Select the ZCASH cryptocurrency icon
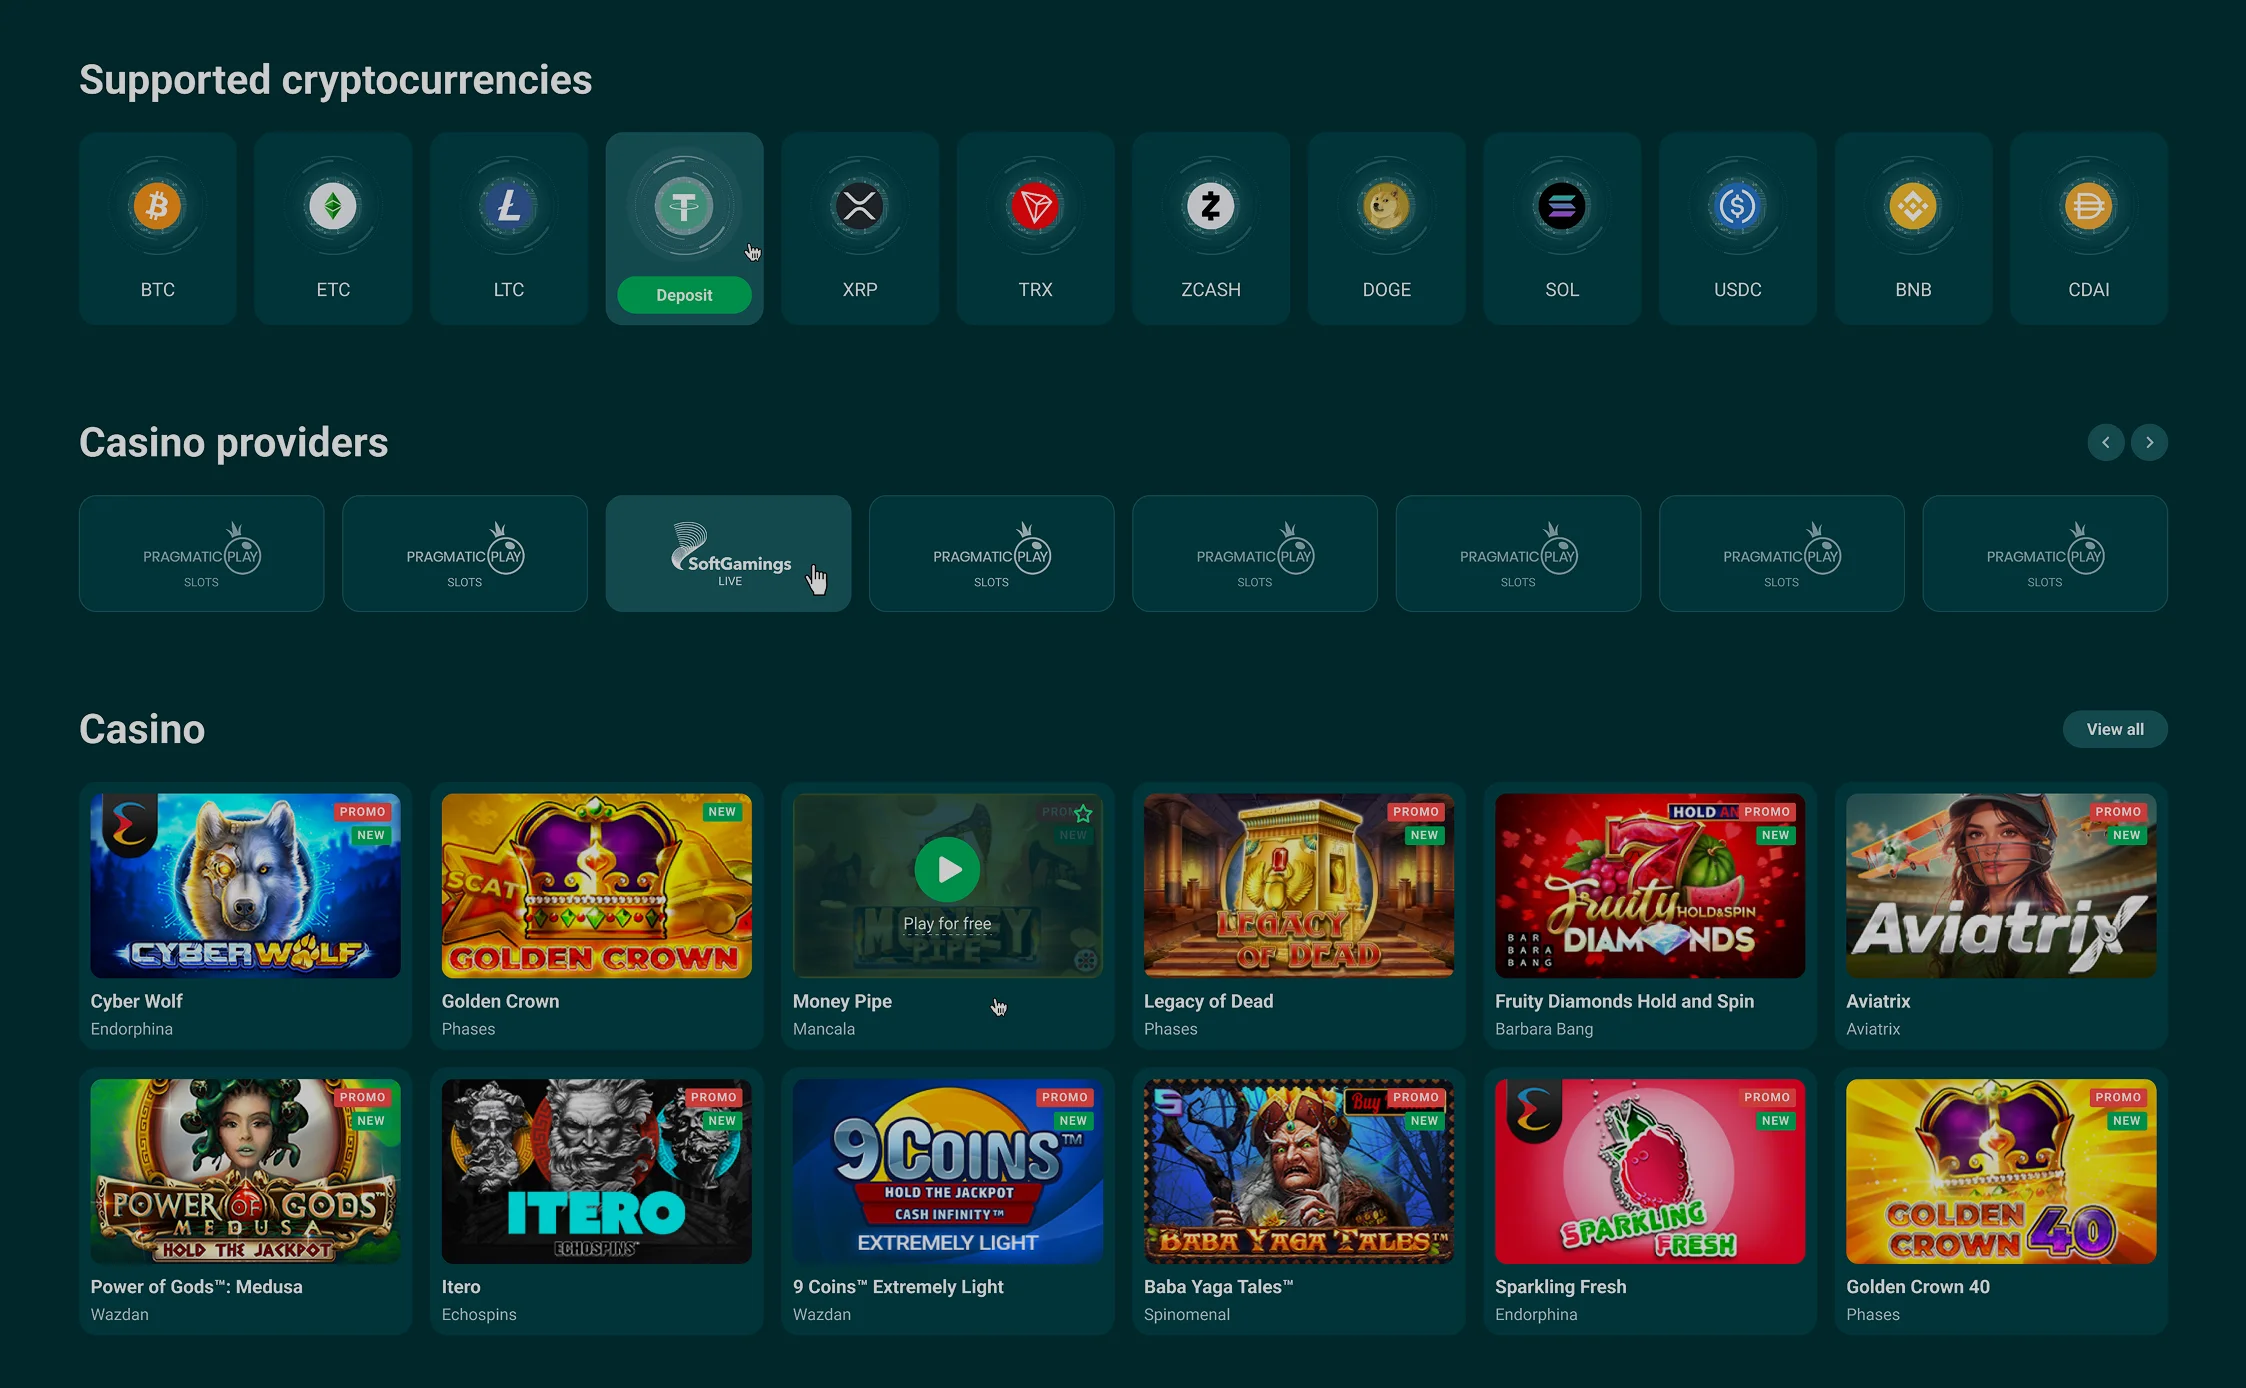The image size is (2246, 1388). tap(1211, 207)
